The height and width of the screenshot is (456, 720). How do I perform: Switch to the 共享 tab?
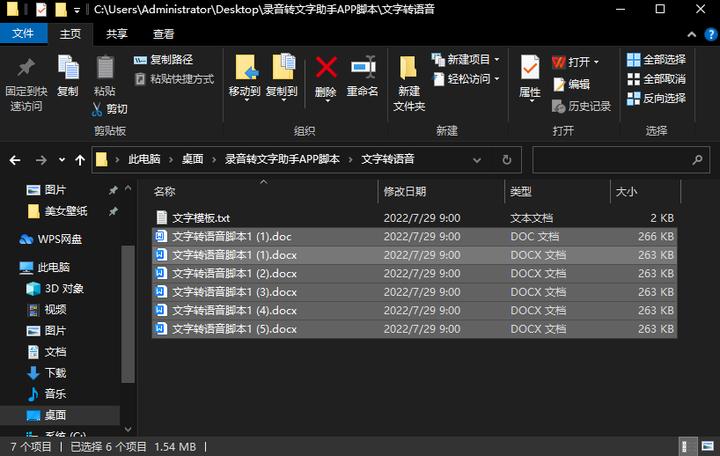pos(117,34)
